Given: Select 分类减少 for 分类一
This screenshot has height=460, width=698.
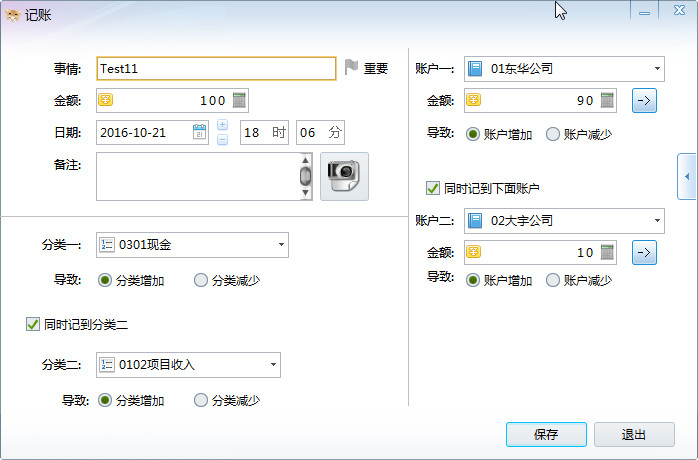Looking at the screenshot, I should 201,280.
